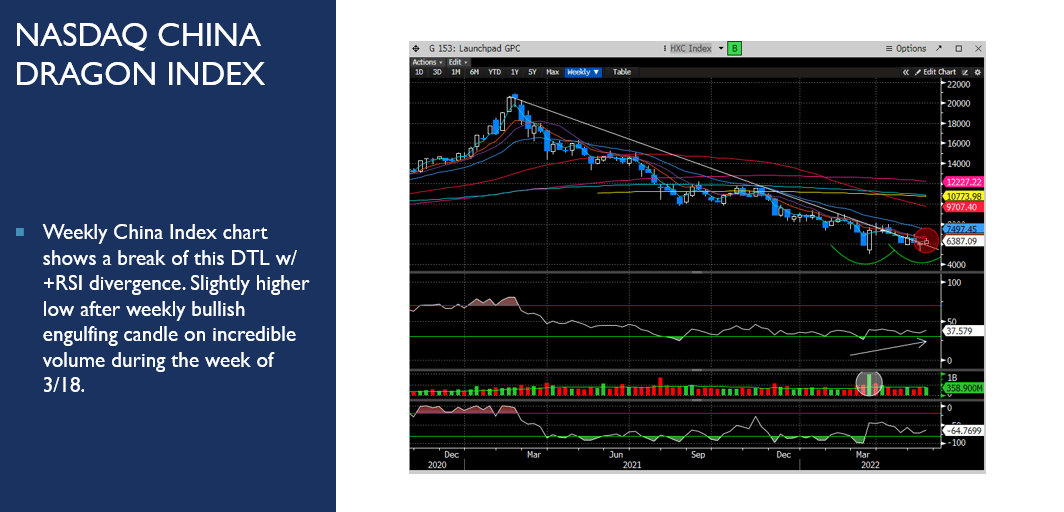This screenshot has height=512, width=1064.
Task: Select the Max time range
Action: click(x=552, y=72)
